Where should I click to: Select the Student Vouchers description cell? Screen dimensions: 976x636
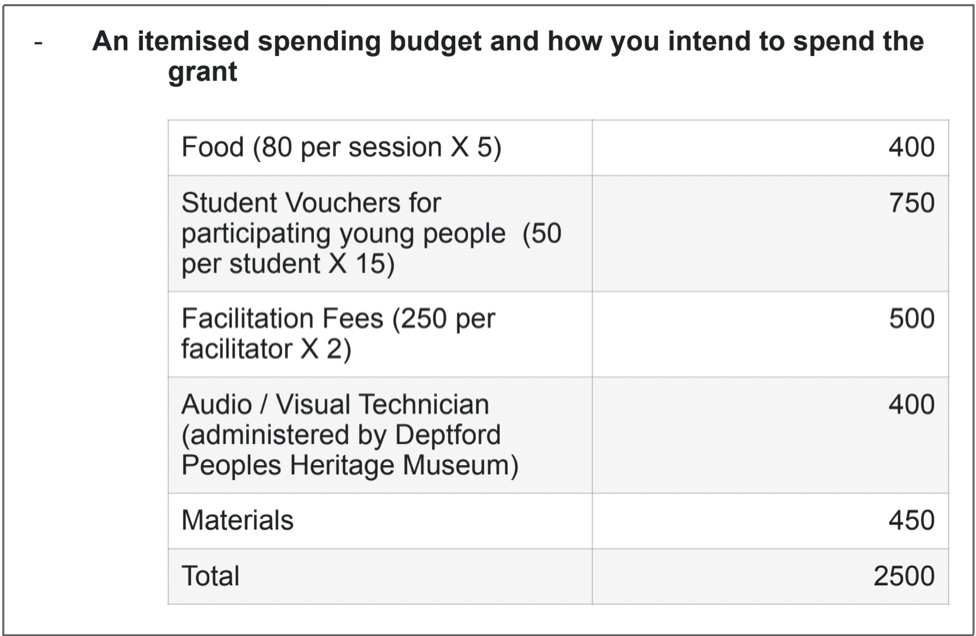(380, 233)
